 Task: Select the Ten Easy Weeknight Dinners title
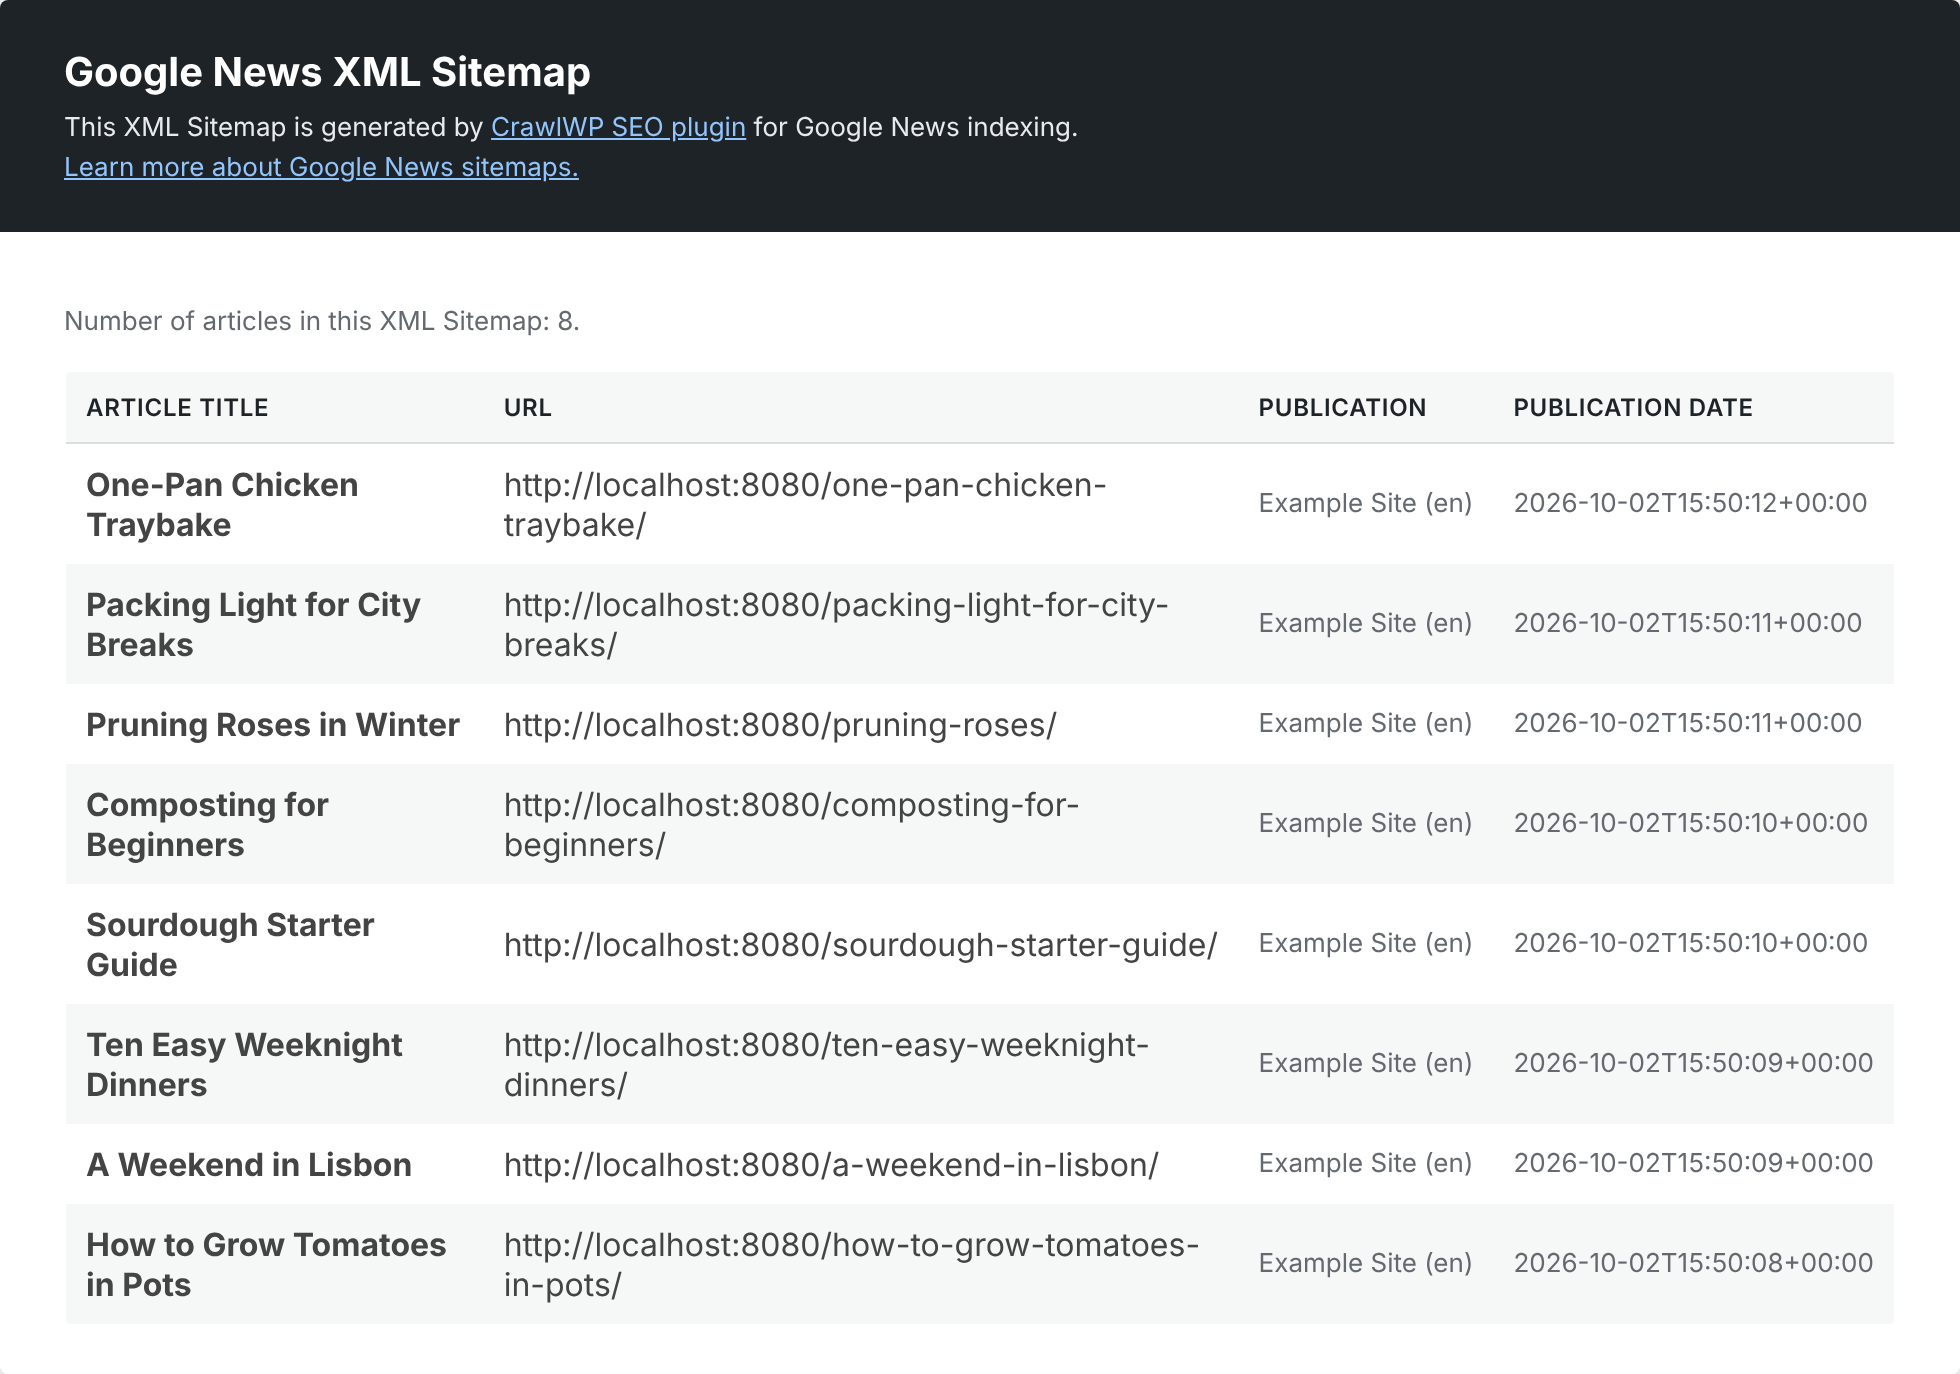[244, 1064]
